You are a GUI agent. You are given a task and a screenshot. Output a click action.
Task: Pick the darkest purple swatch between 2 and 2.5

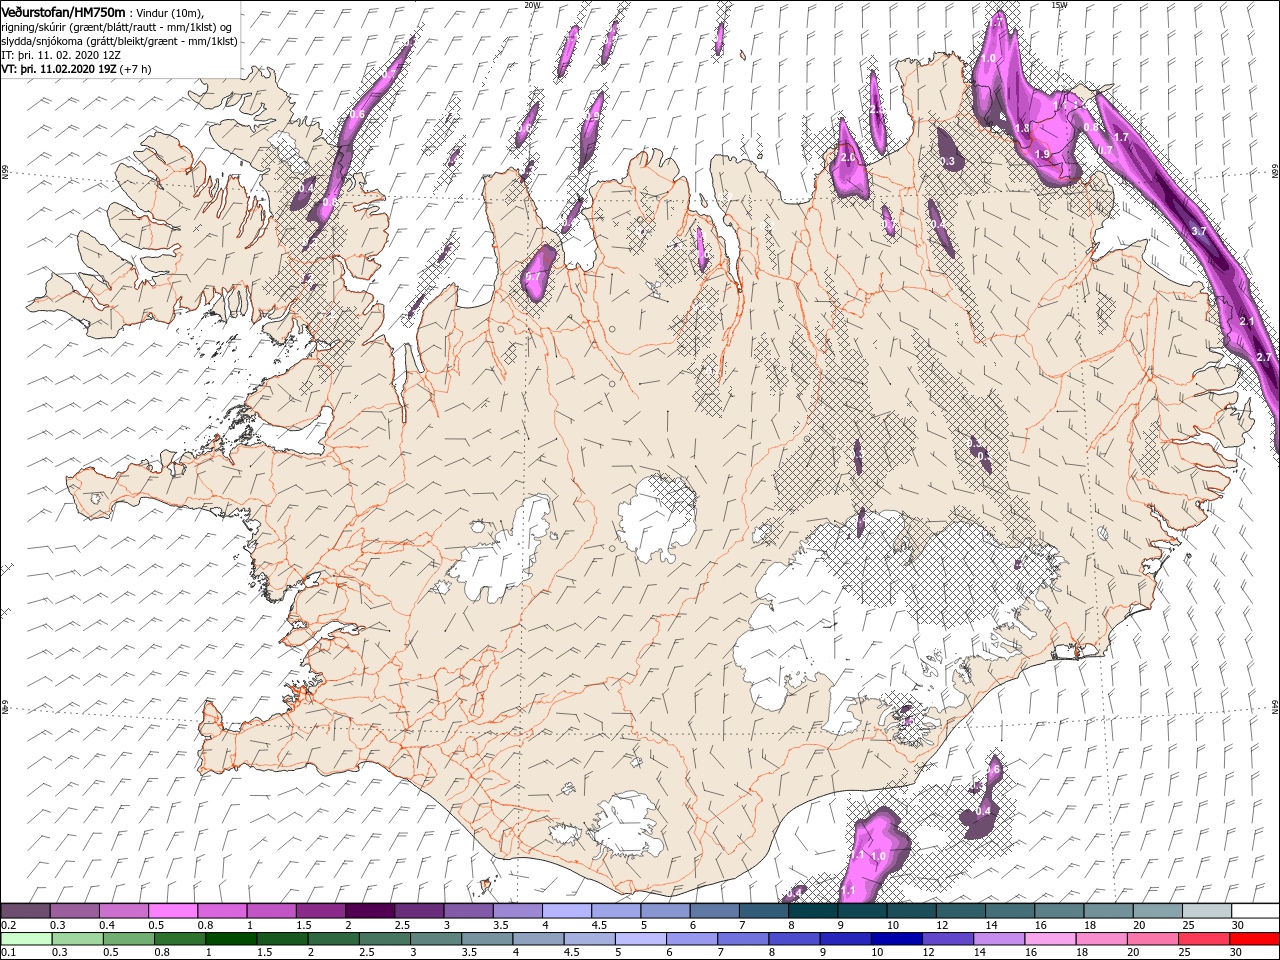coord(369,911)
